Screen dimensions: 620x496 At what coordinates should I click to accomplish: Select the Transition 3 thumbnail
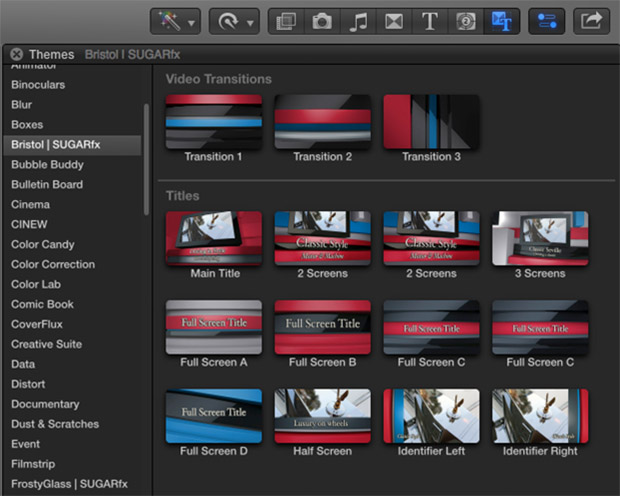(x=431, y=122)
